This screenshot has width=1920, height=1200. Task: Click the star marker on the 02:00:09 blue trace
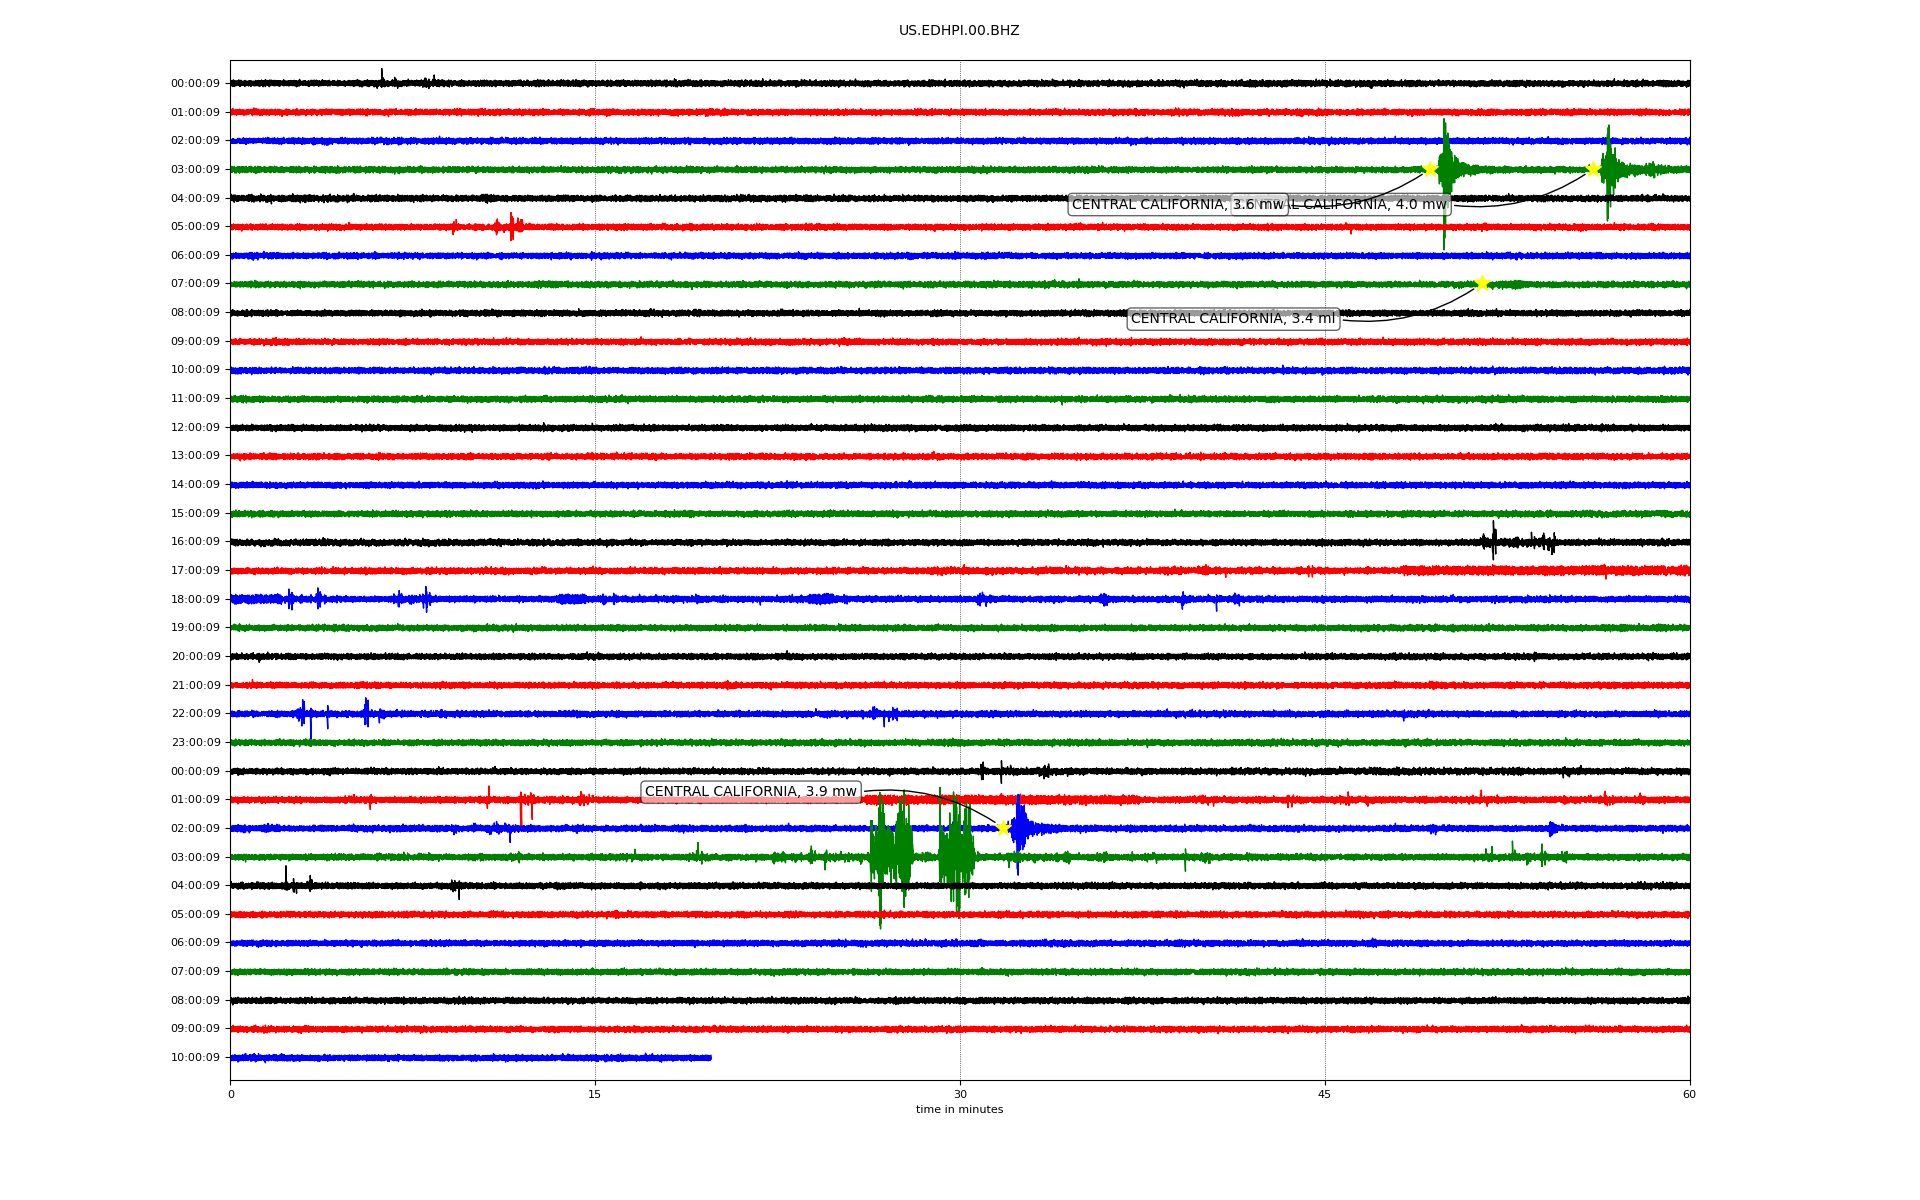[1003, 828]
